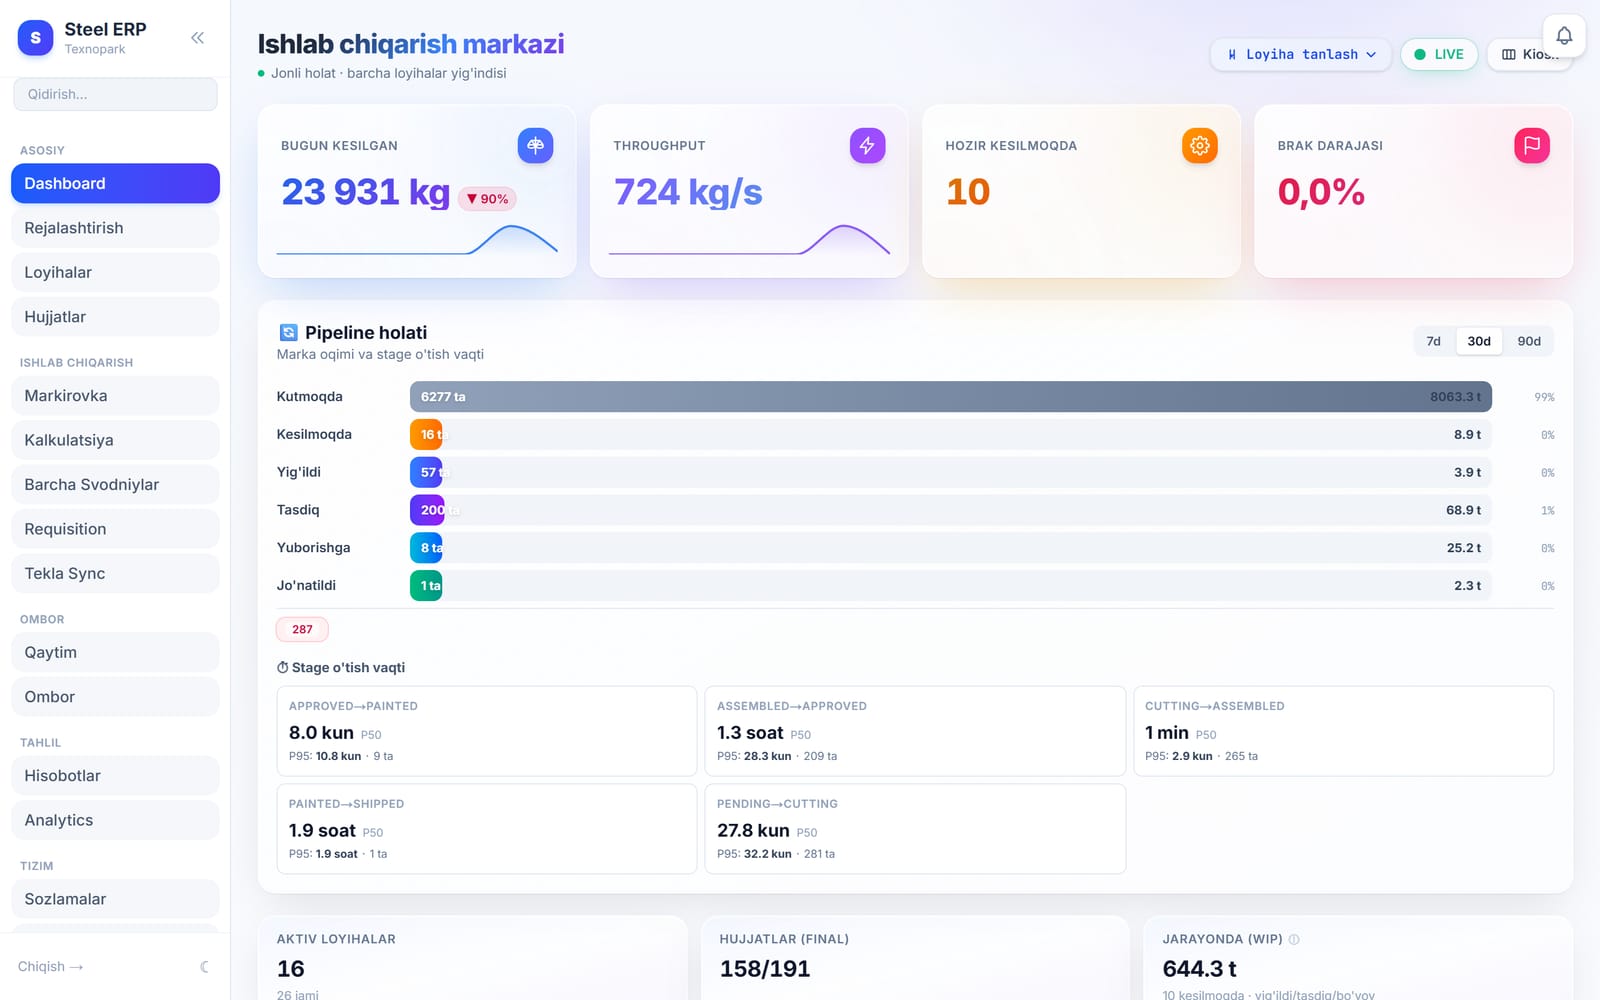Focus the Qidirish search field
Viewport: 1600px width, 1000px height.
coord(115,94)
